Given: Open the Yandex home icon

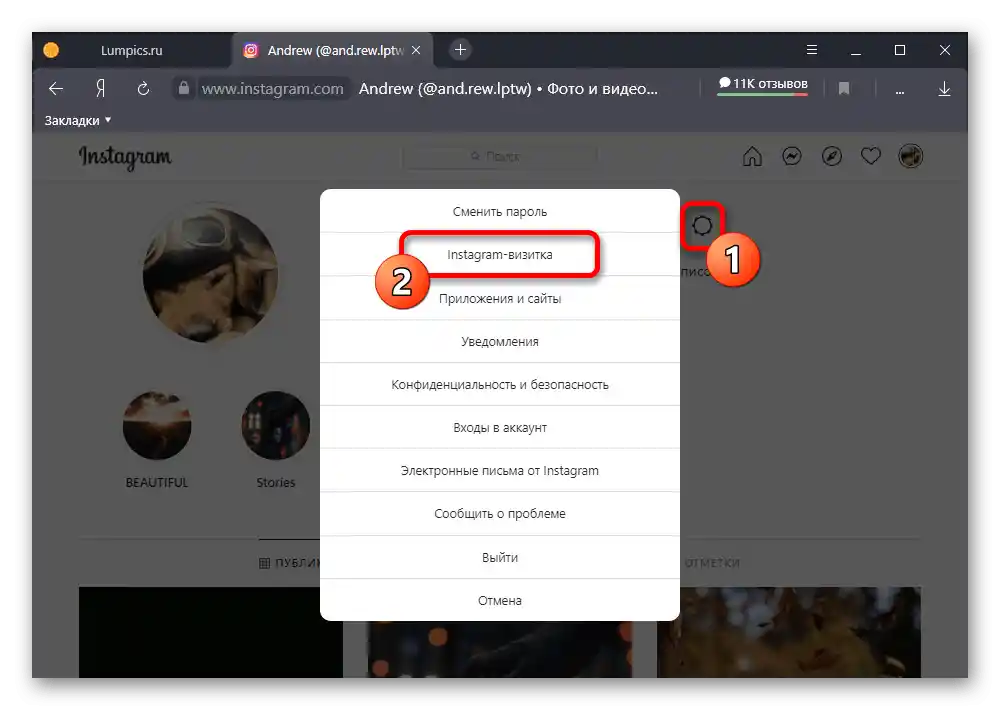Looking at the screenshot, I should [x=100, y=89].
